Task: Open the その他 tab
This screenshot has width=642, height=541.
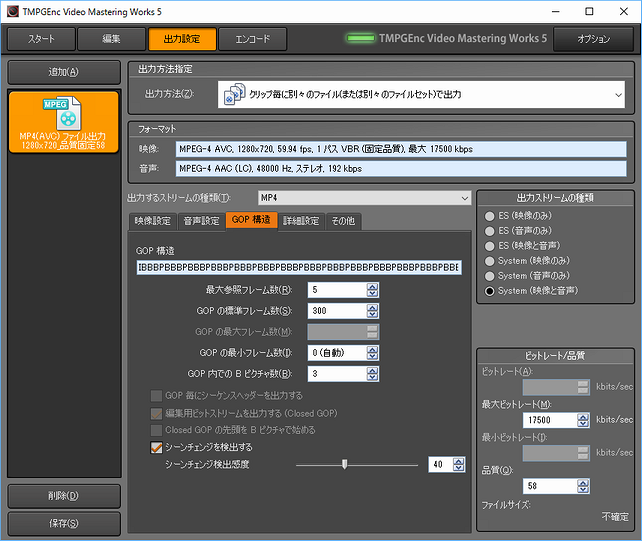Action: [x=343, y=221]
